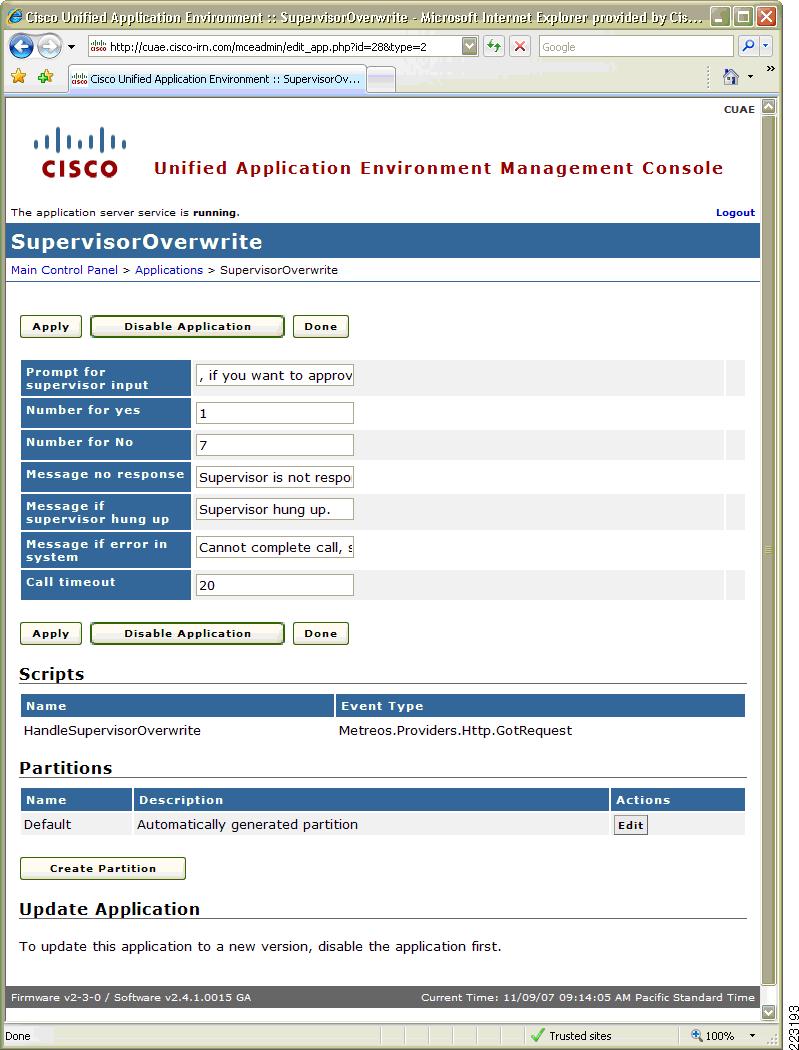Click the page scrollbar up arrow
This screenshot has width=799, height=1050.
[768, 106]
